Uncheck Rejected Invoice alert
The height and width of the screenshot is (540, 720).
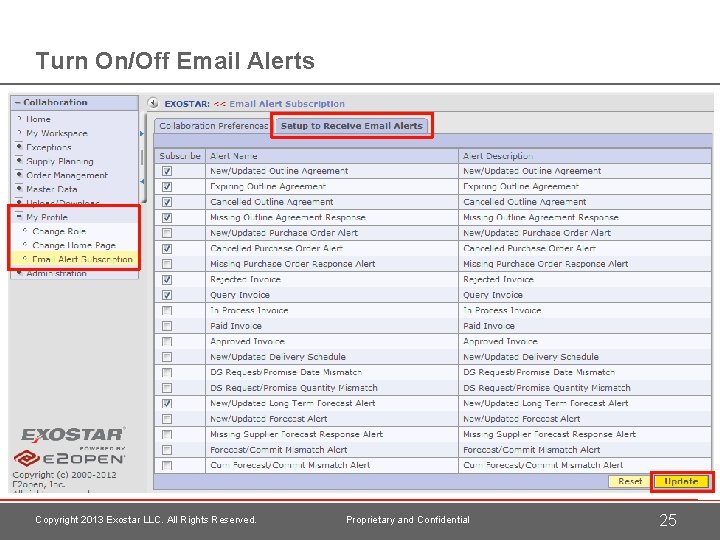(x=167, y=280)
